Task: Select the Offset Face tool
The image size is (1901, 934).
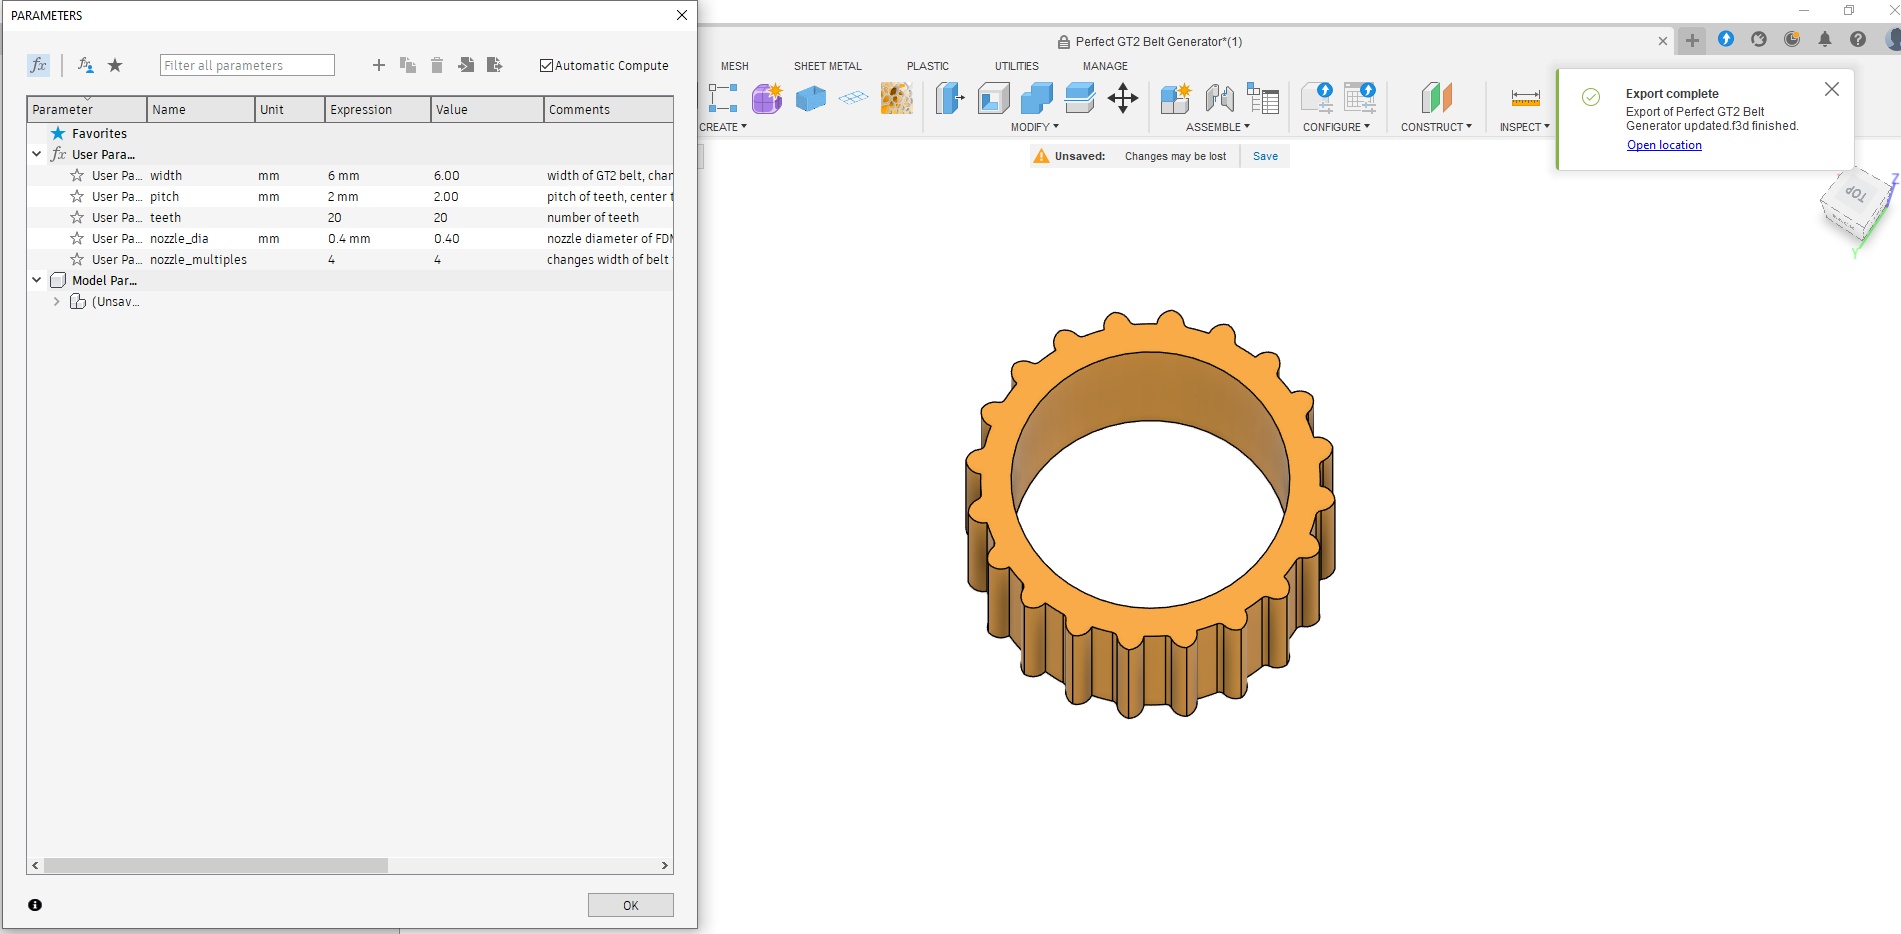Action: coord(1080,98)
